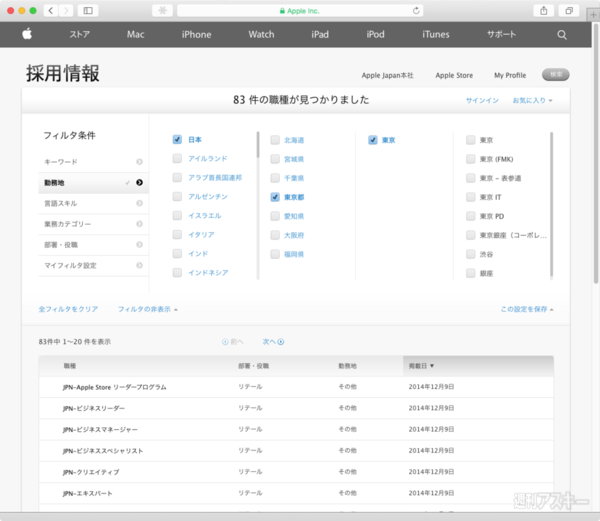Image resolution: width=600 pixels, height=521 pixels.
Task: Collapse filters via フィルタの非表示
Action: 147,309
